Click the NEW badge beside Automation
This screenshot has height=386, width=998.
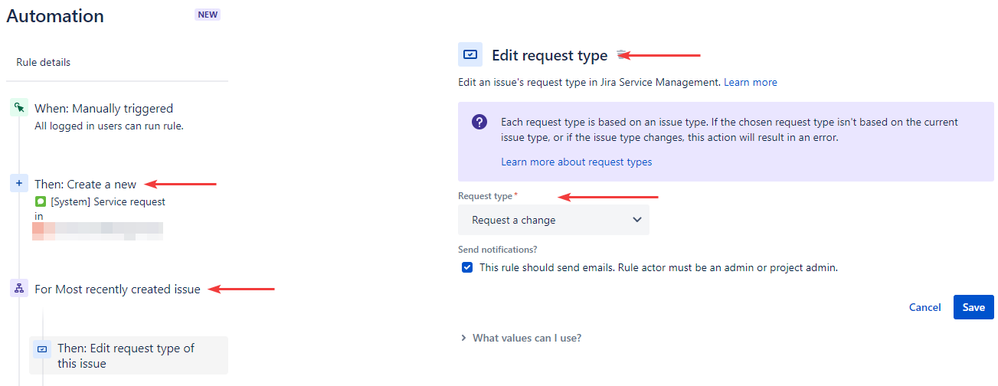click(x=207, y=15)
